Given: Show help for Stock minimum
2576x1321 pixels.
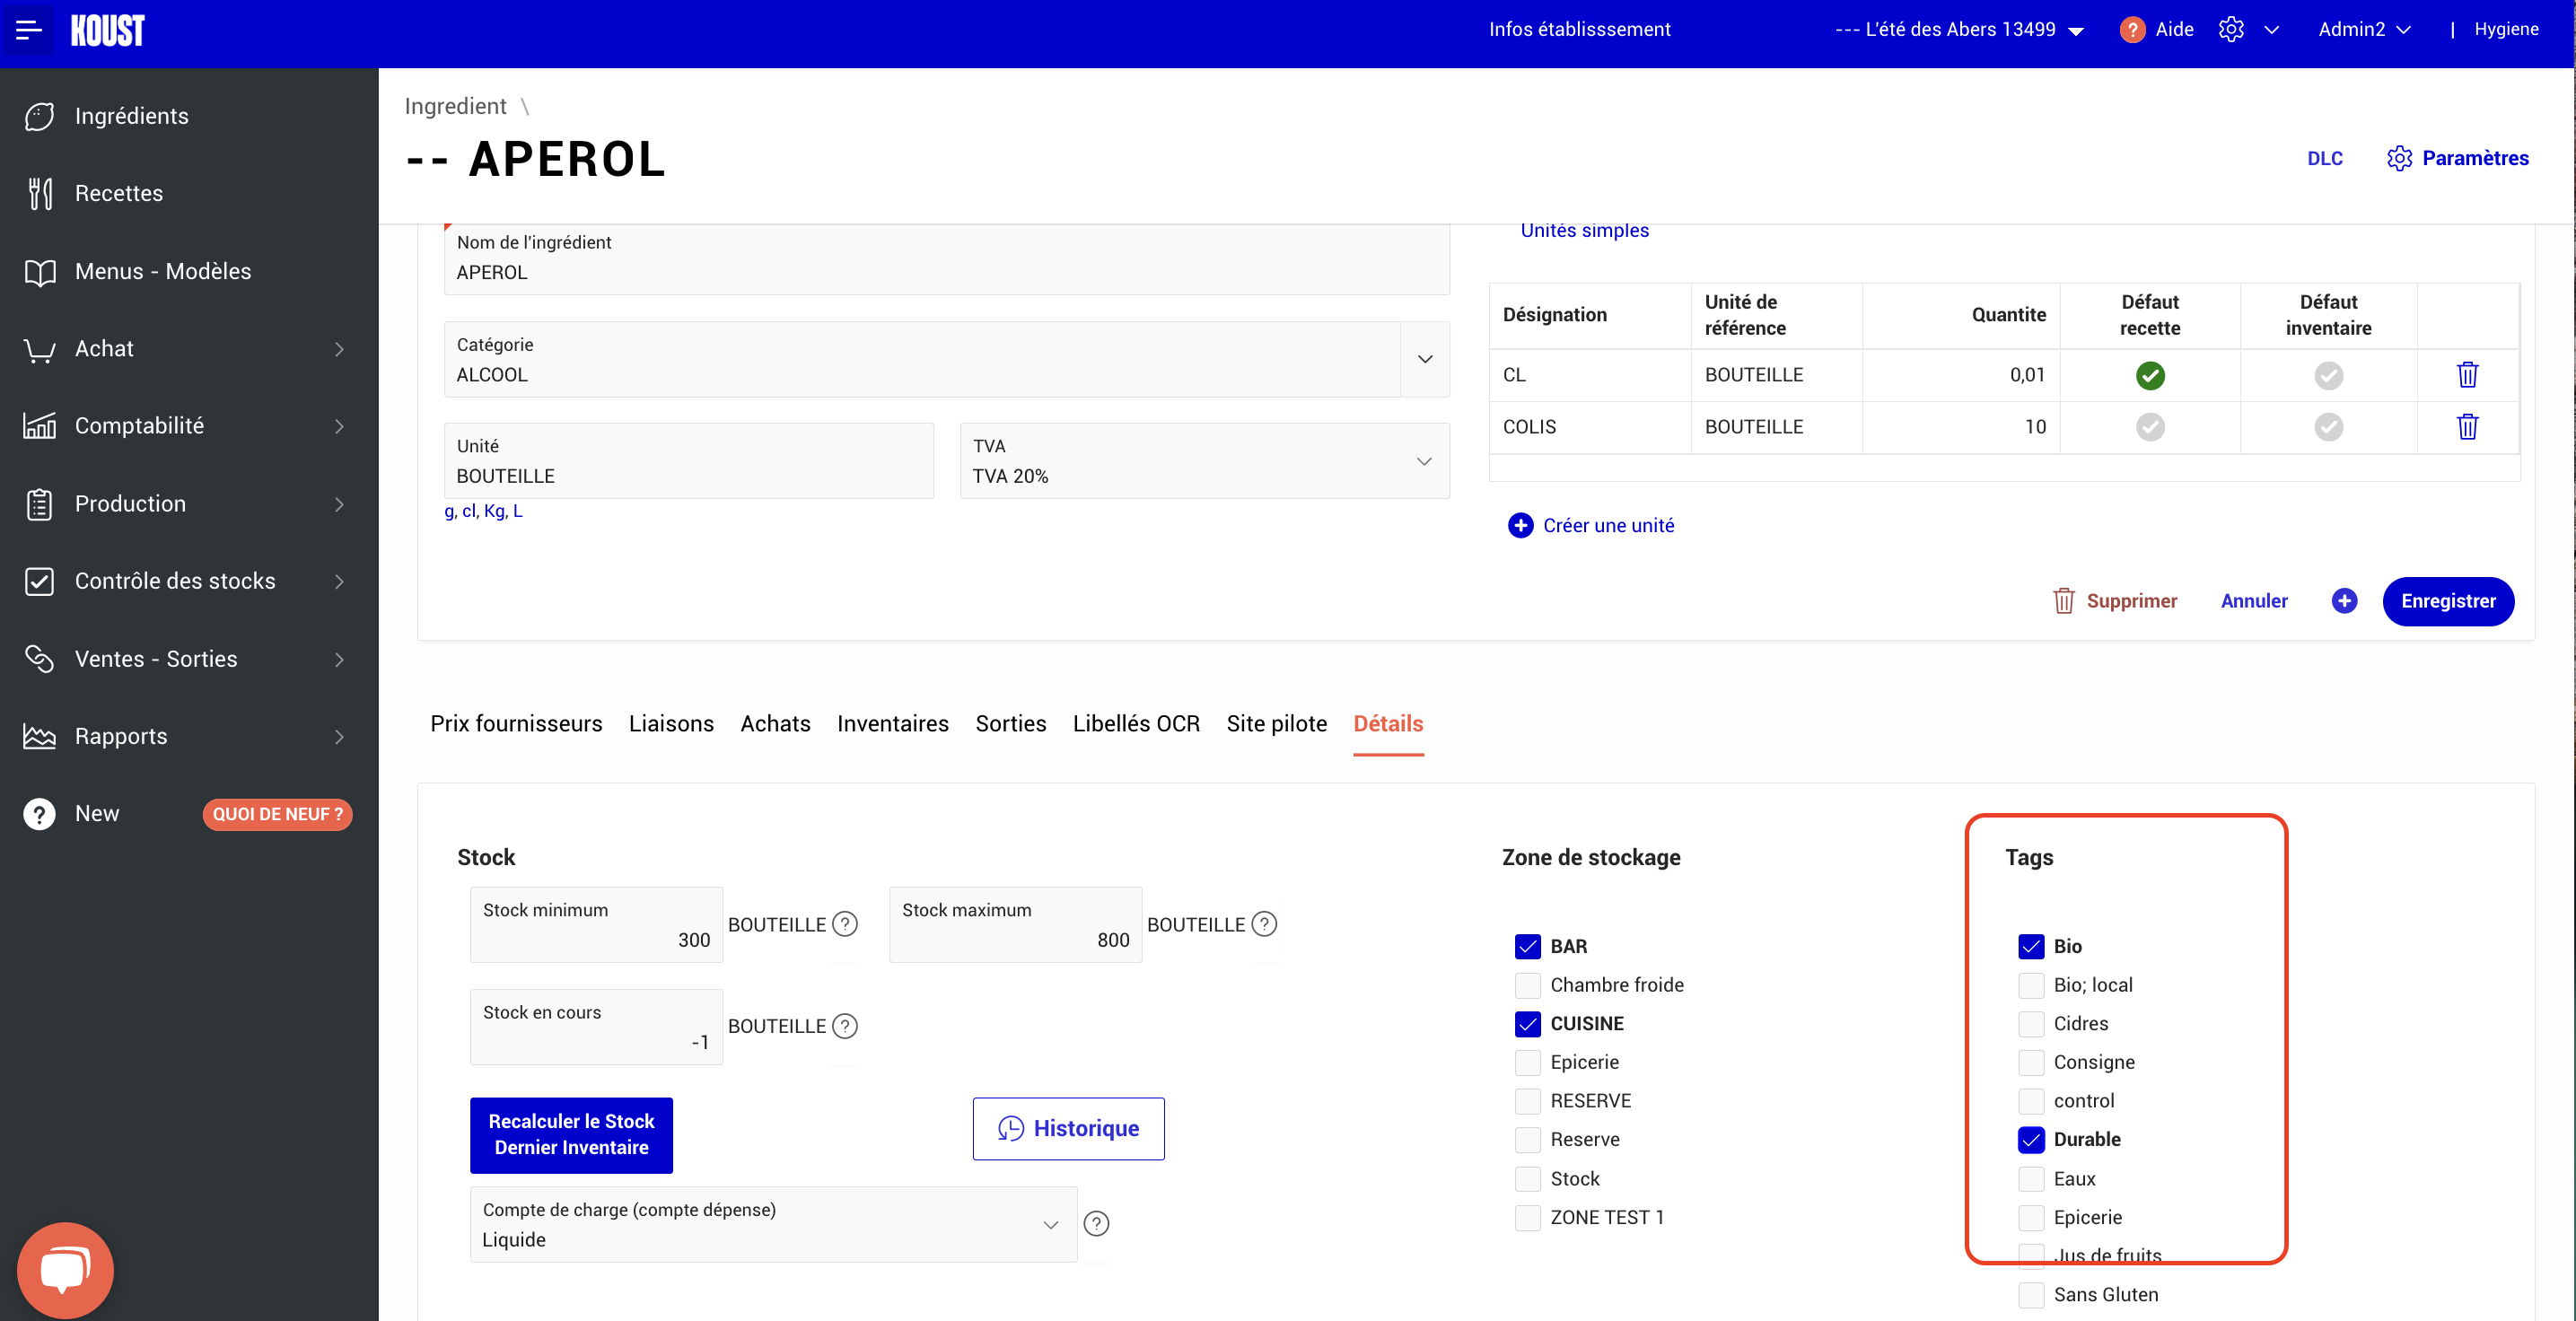Looking at the screenshot, I should click(x=845, y=924).
